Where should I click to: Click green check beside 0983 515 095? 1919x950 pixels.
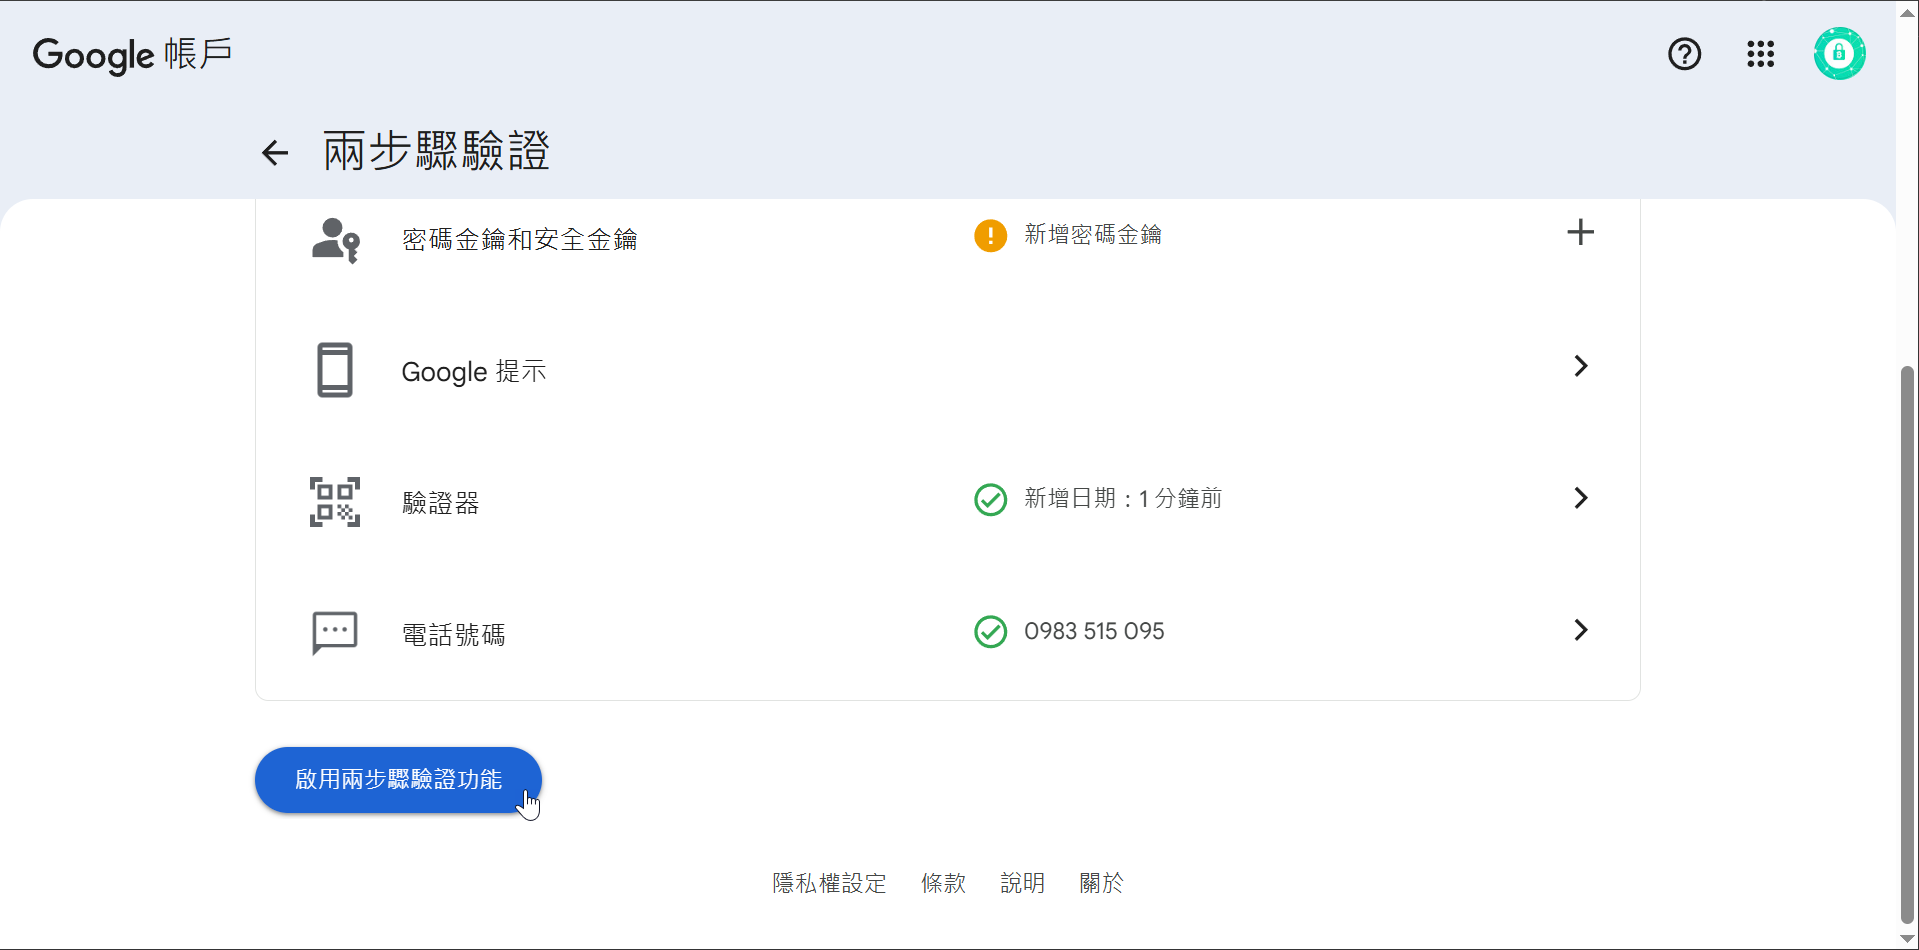click(x=990, y=632)
